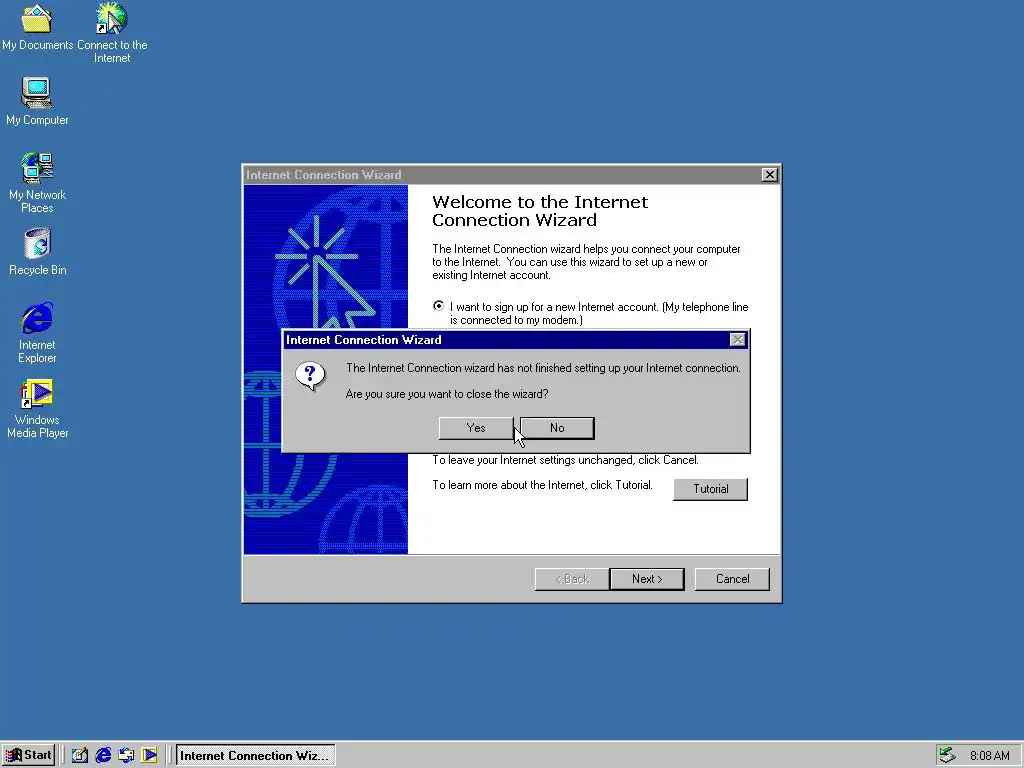Close the confirmation dialog with X
The height and width of the screenshot is (768, 1024).
point(737,340)
